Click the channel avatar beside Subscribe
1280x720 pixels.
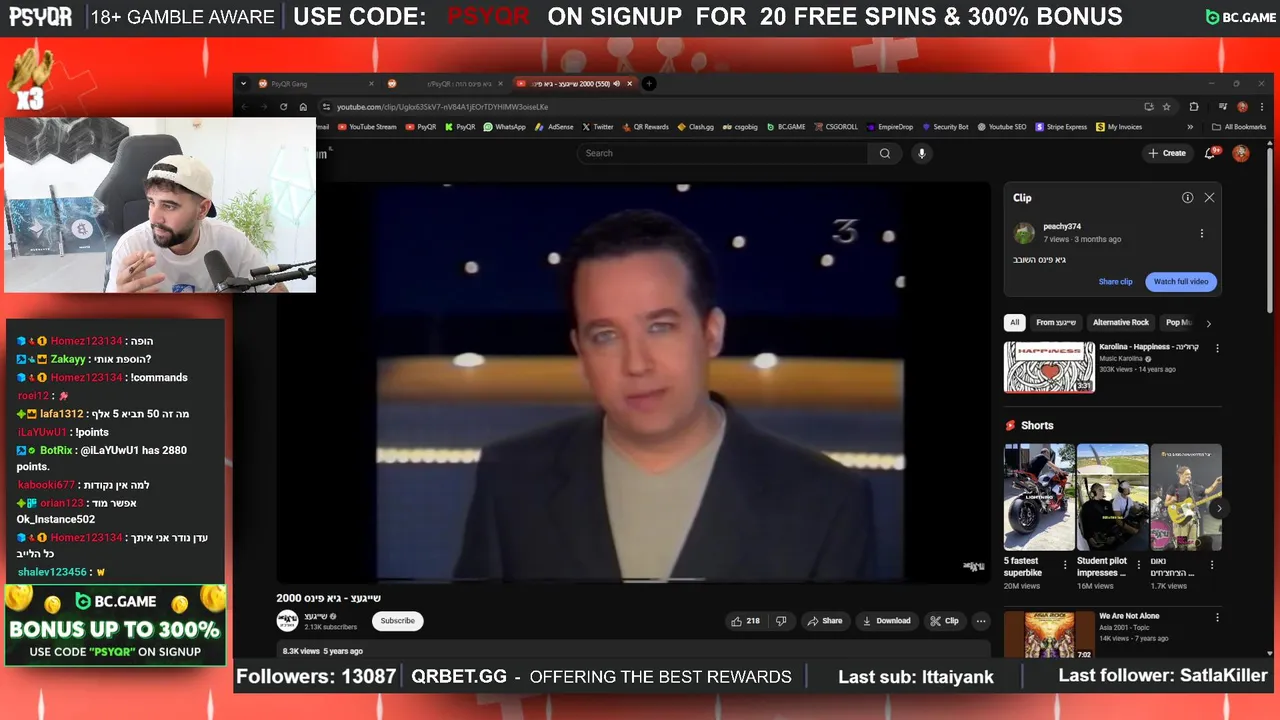coord(287,621)
